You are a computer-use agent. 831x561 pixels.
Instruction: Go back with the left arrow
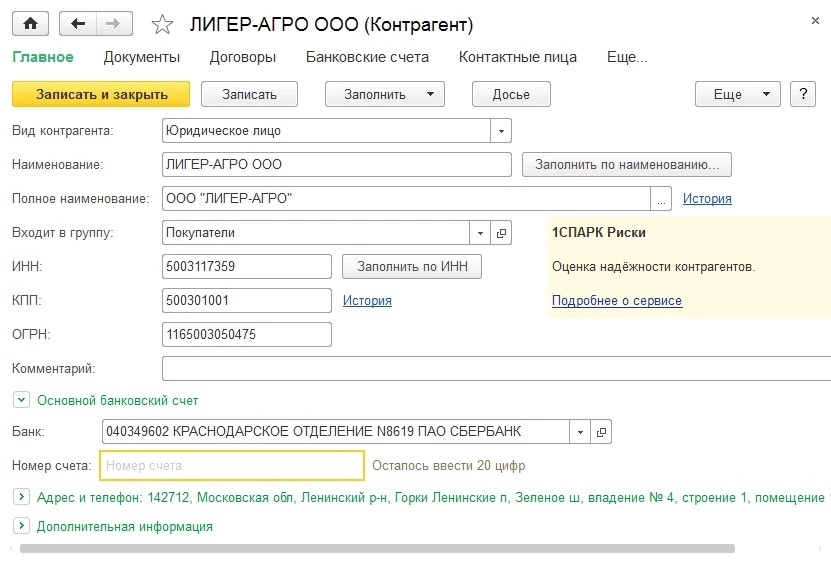point(78,23)
